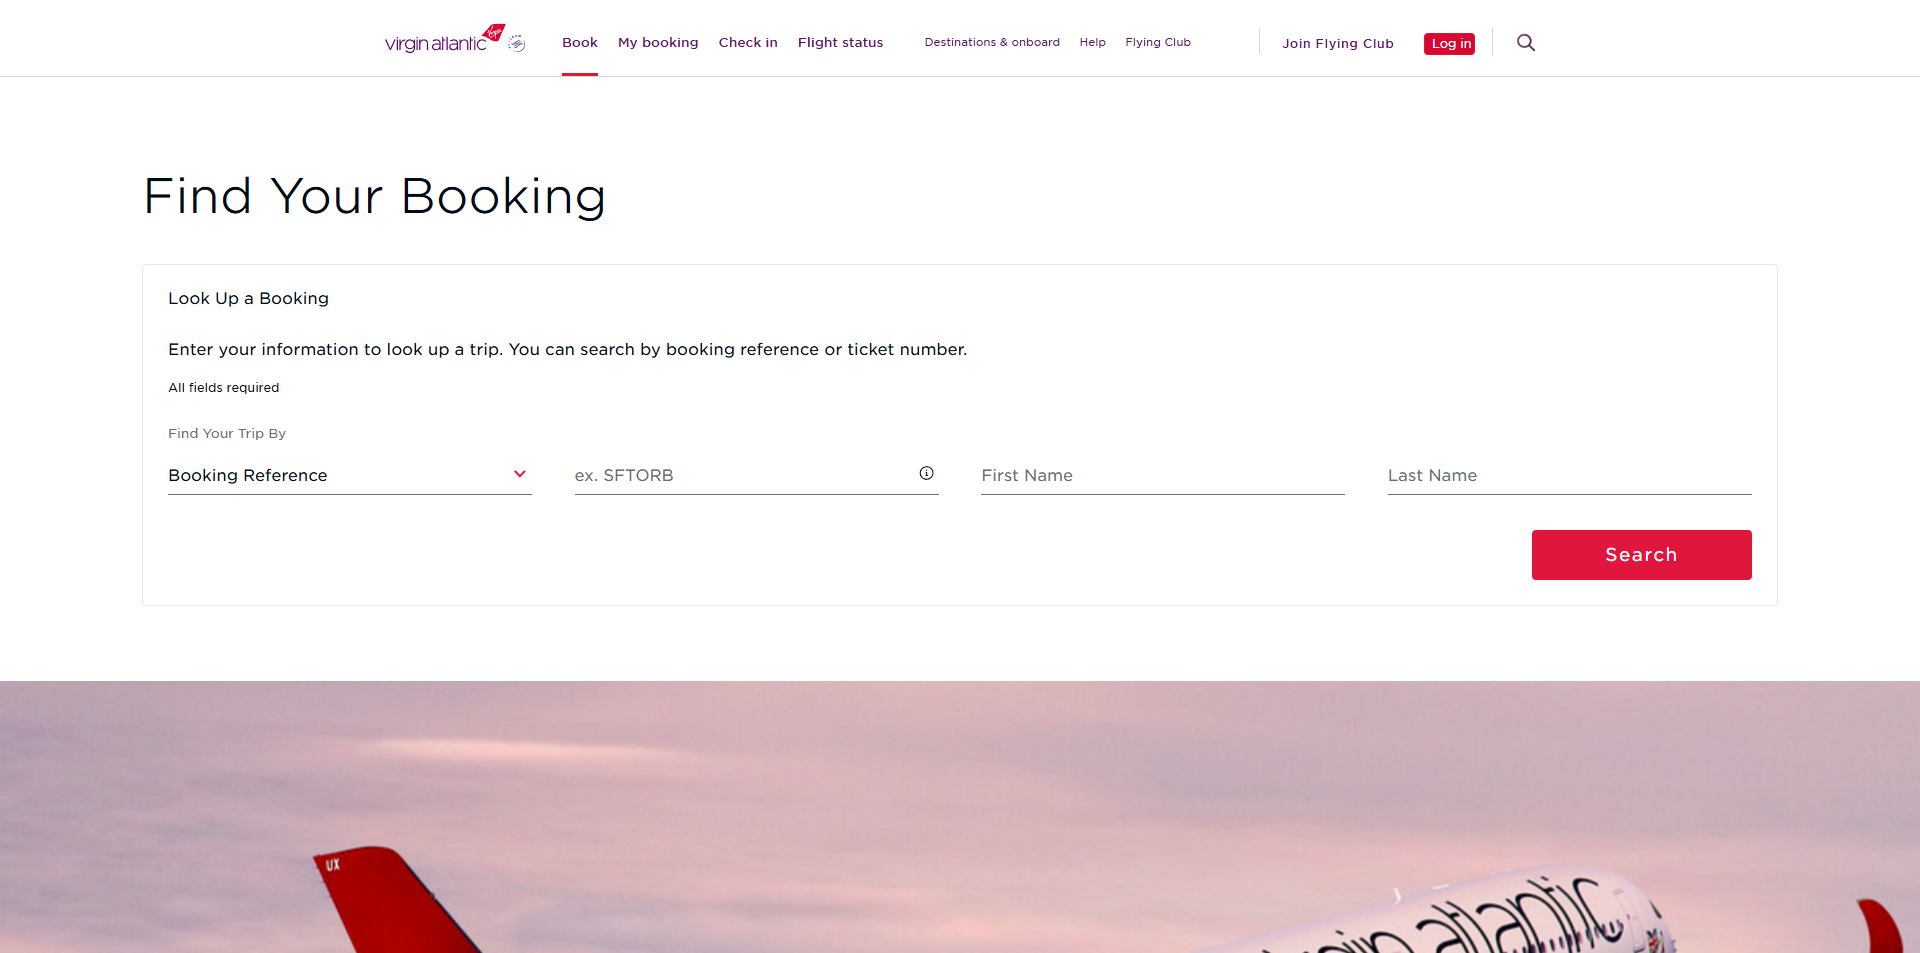This screenshot has width=1920, height=953.
Task: Select the red Log in button
Action: (x=1449, y=43)
